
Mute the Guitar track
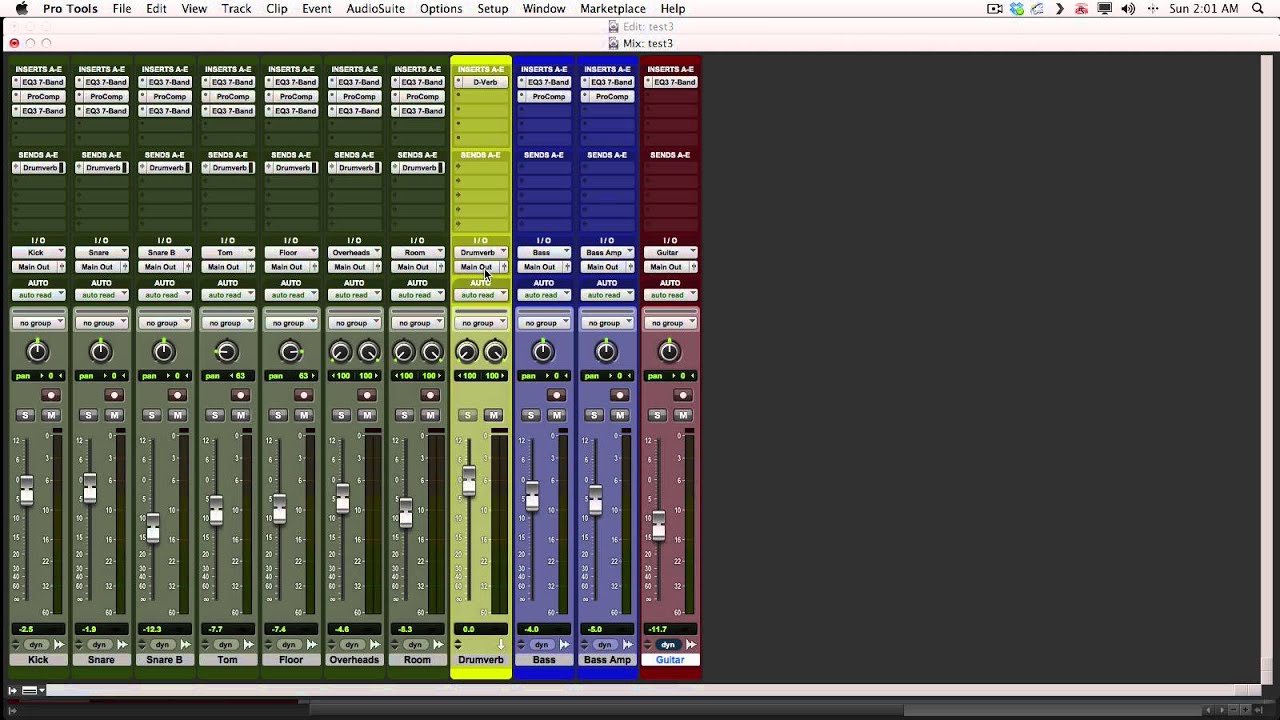coord(682,415)
